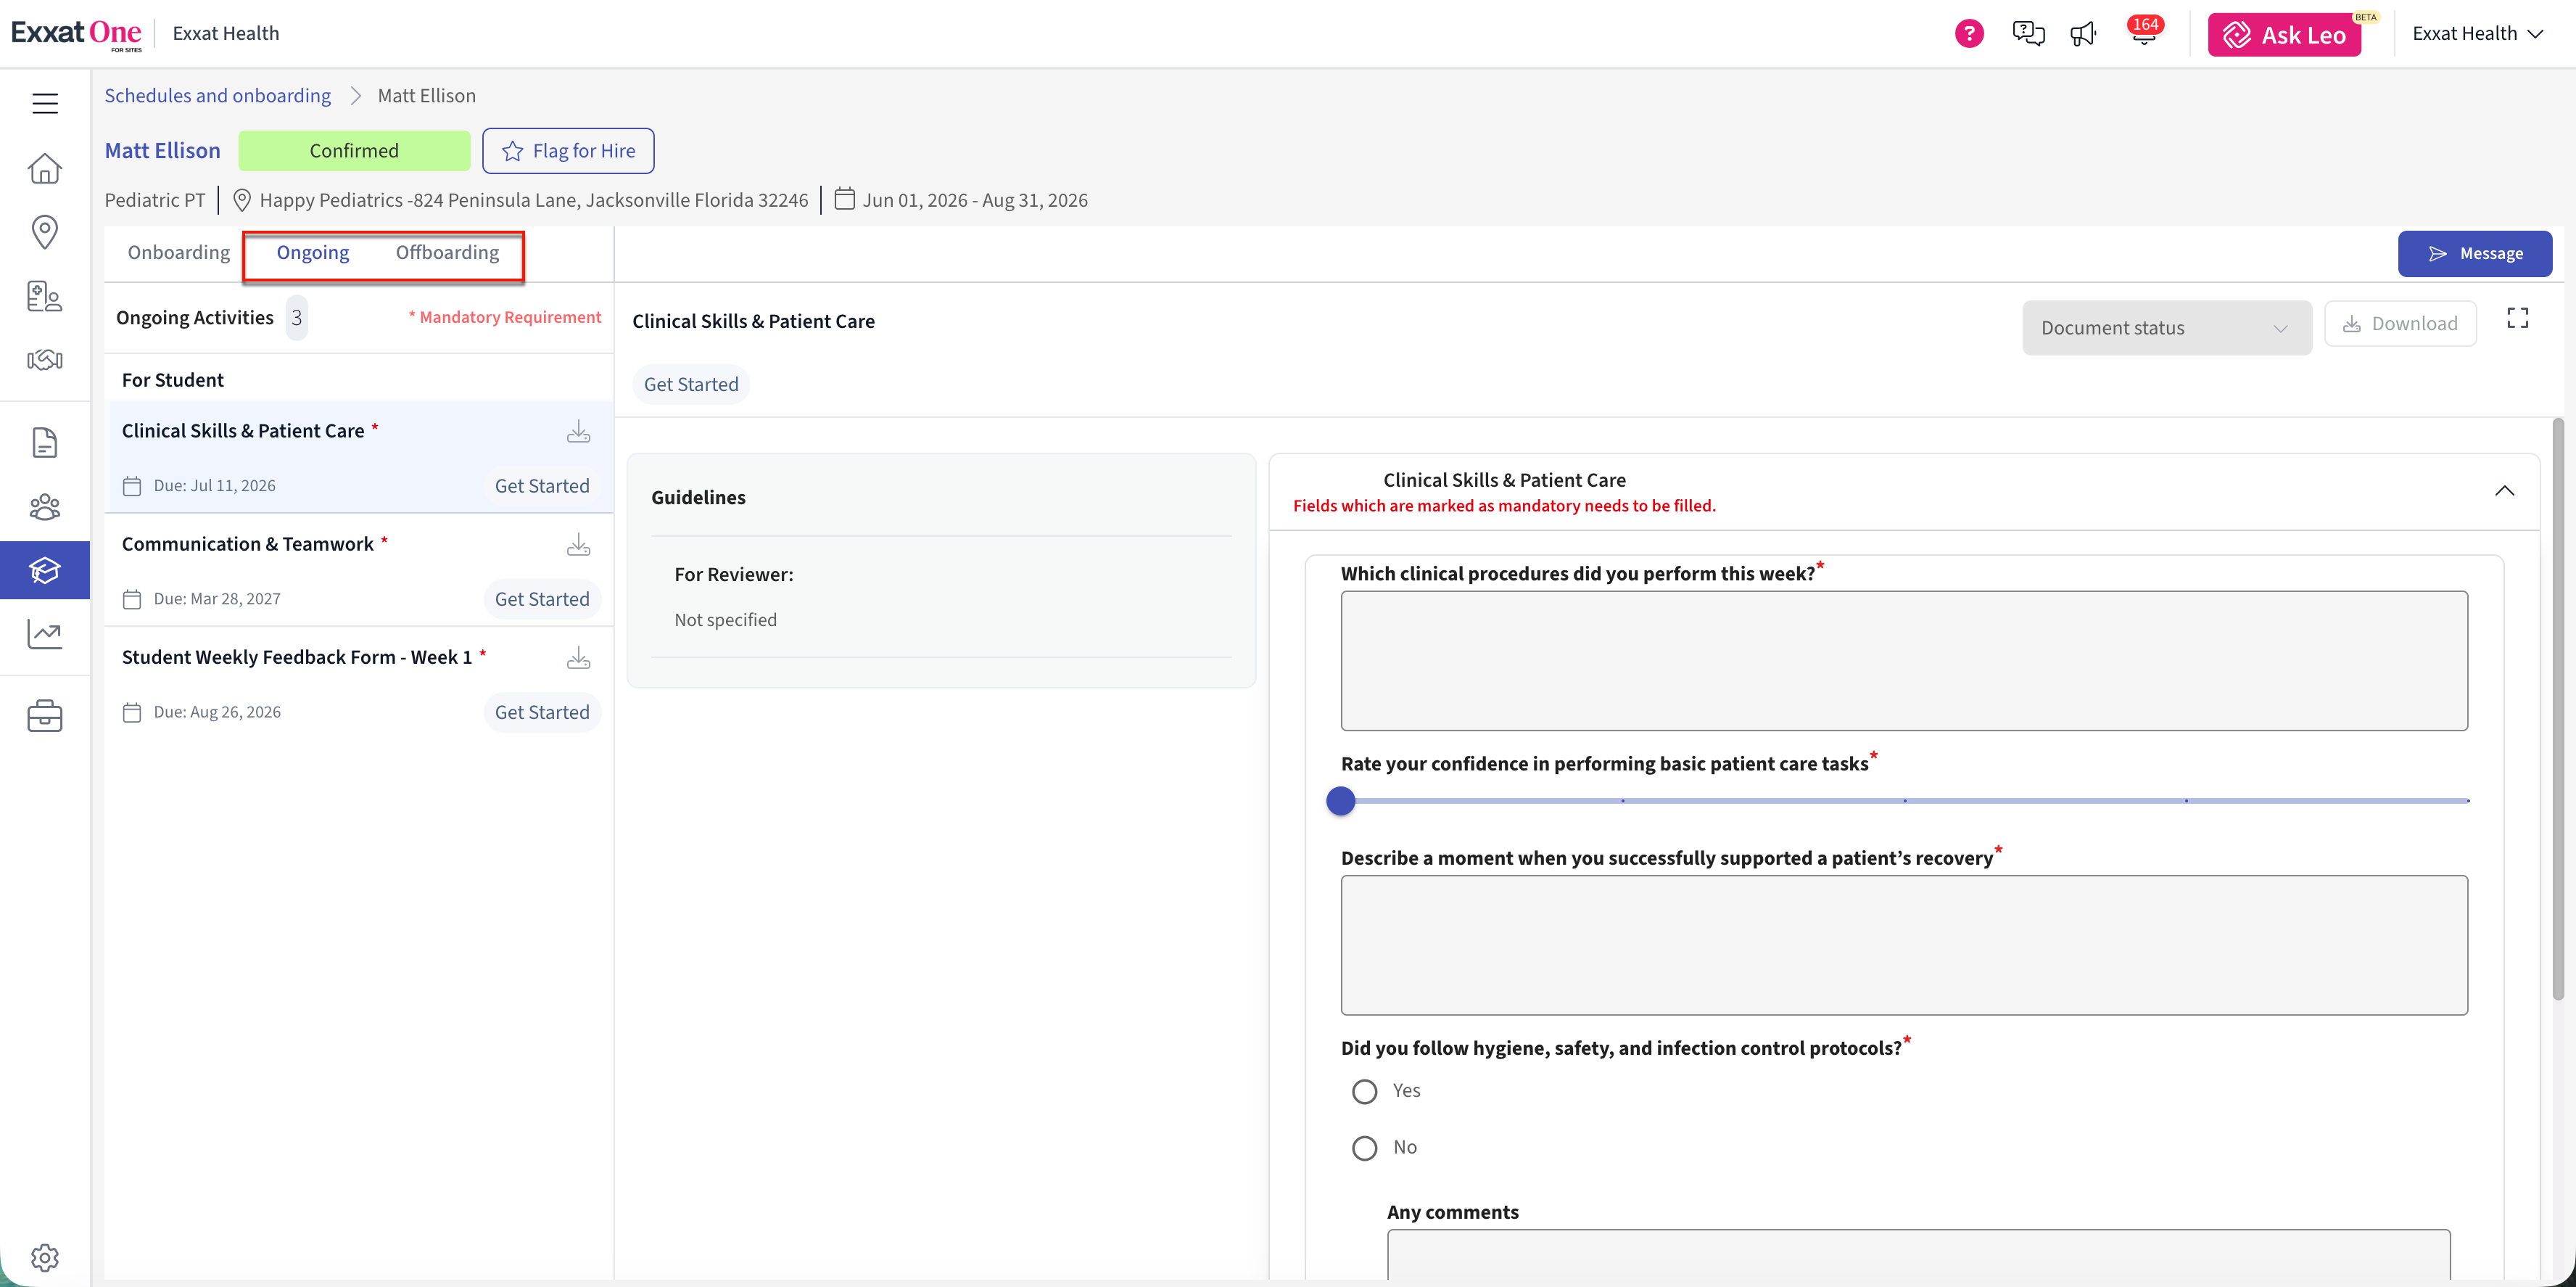Open the people group sidebar icon
The width and height of the screenshot is (2576, 1287).
(45, 507)
